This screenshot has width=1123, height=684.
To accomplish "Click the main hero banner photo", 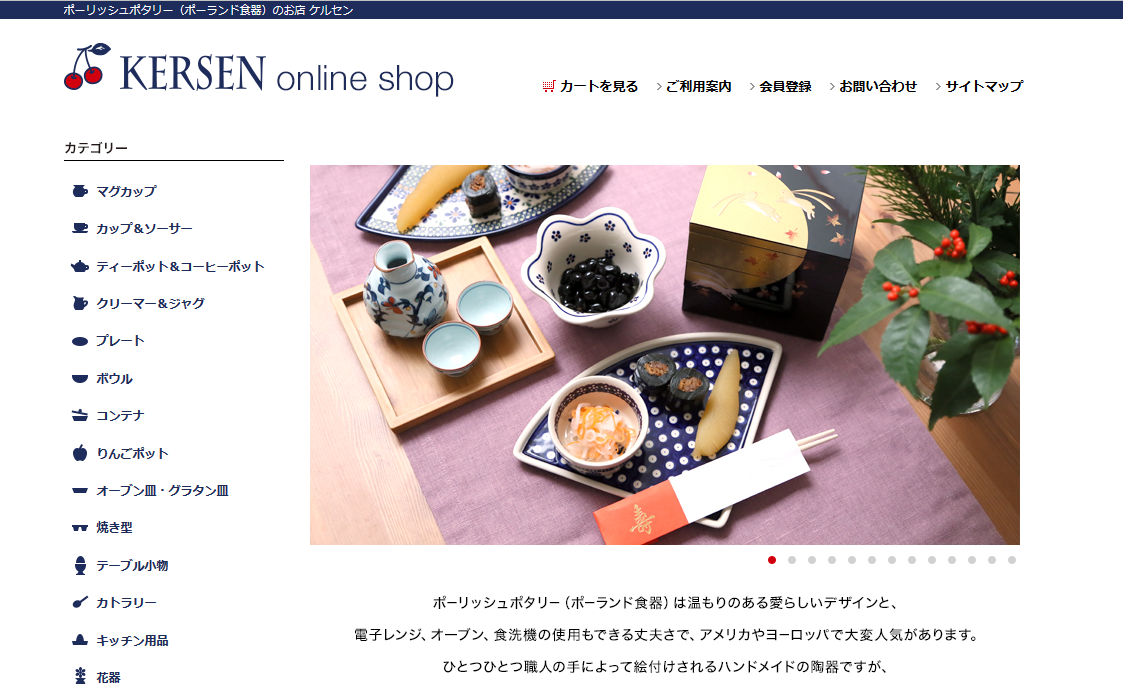I will (665, 355).
